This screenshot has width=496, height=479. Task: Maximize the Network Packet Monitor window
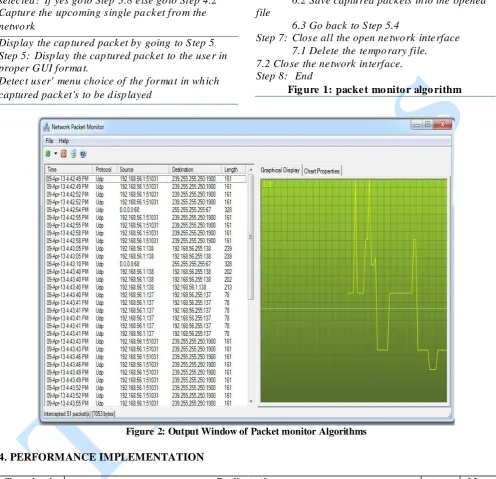[428, 125]
